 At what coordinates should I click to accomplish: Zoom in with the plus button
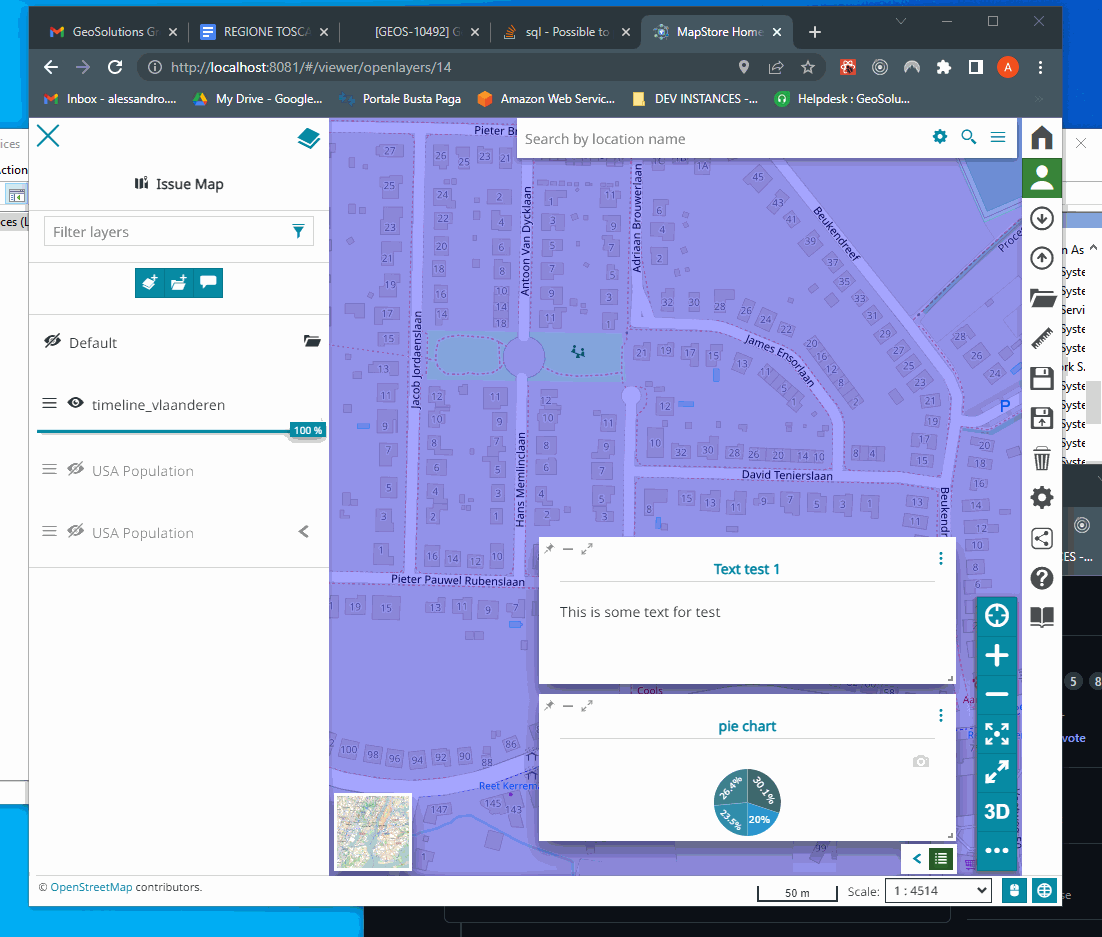997,655
